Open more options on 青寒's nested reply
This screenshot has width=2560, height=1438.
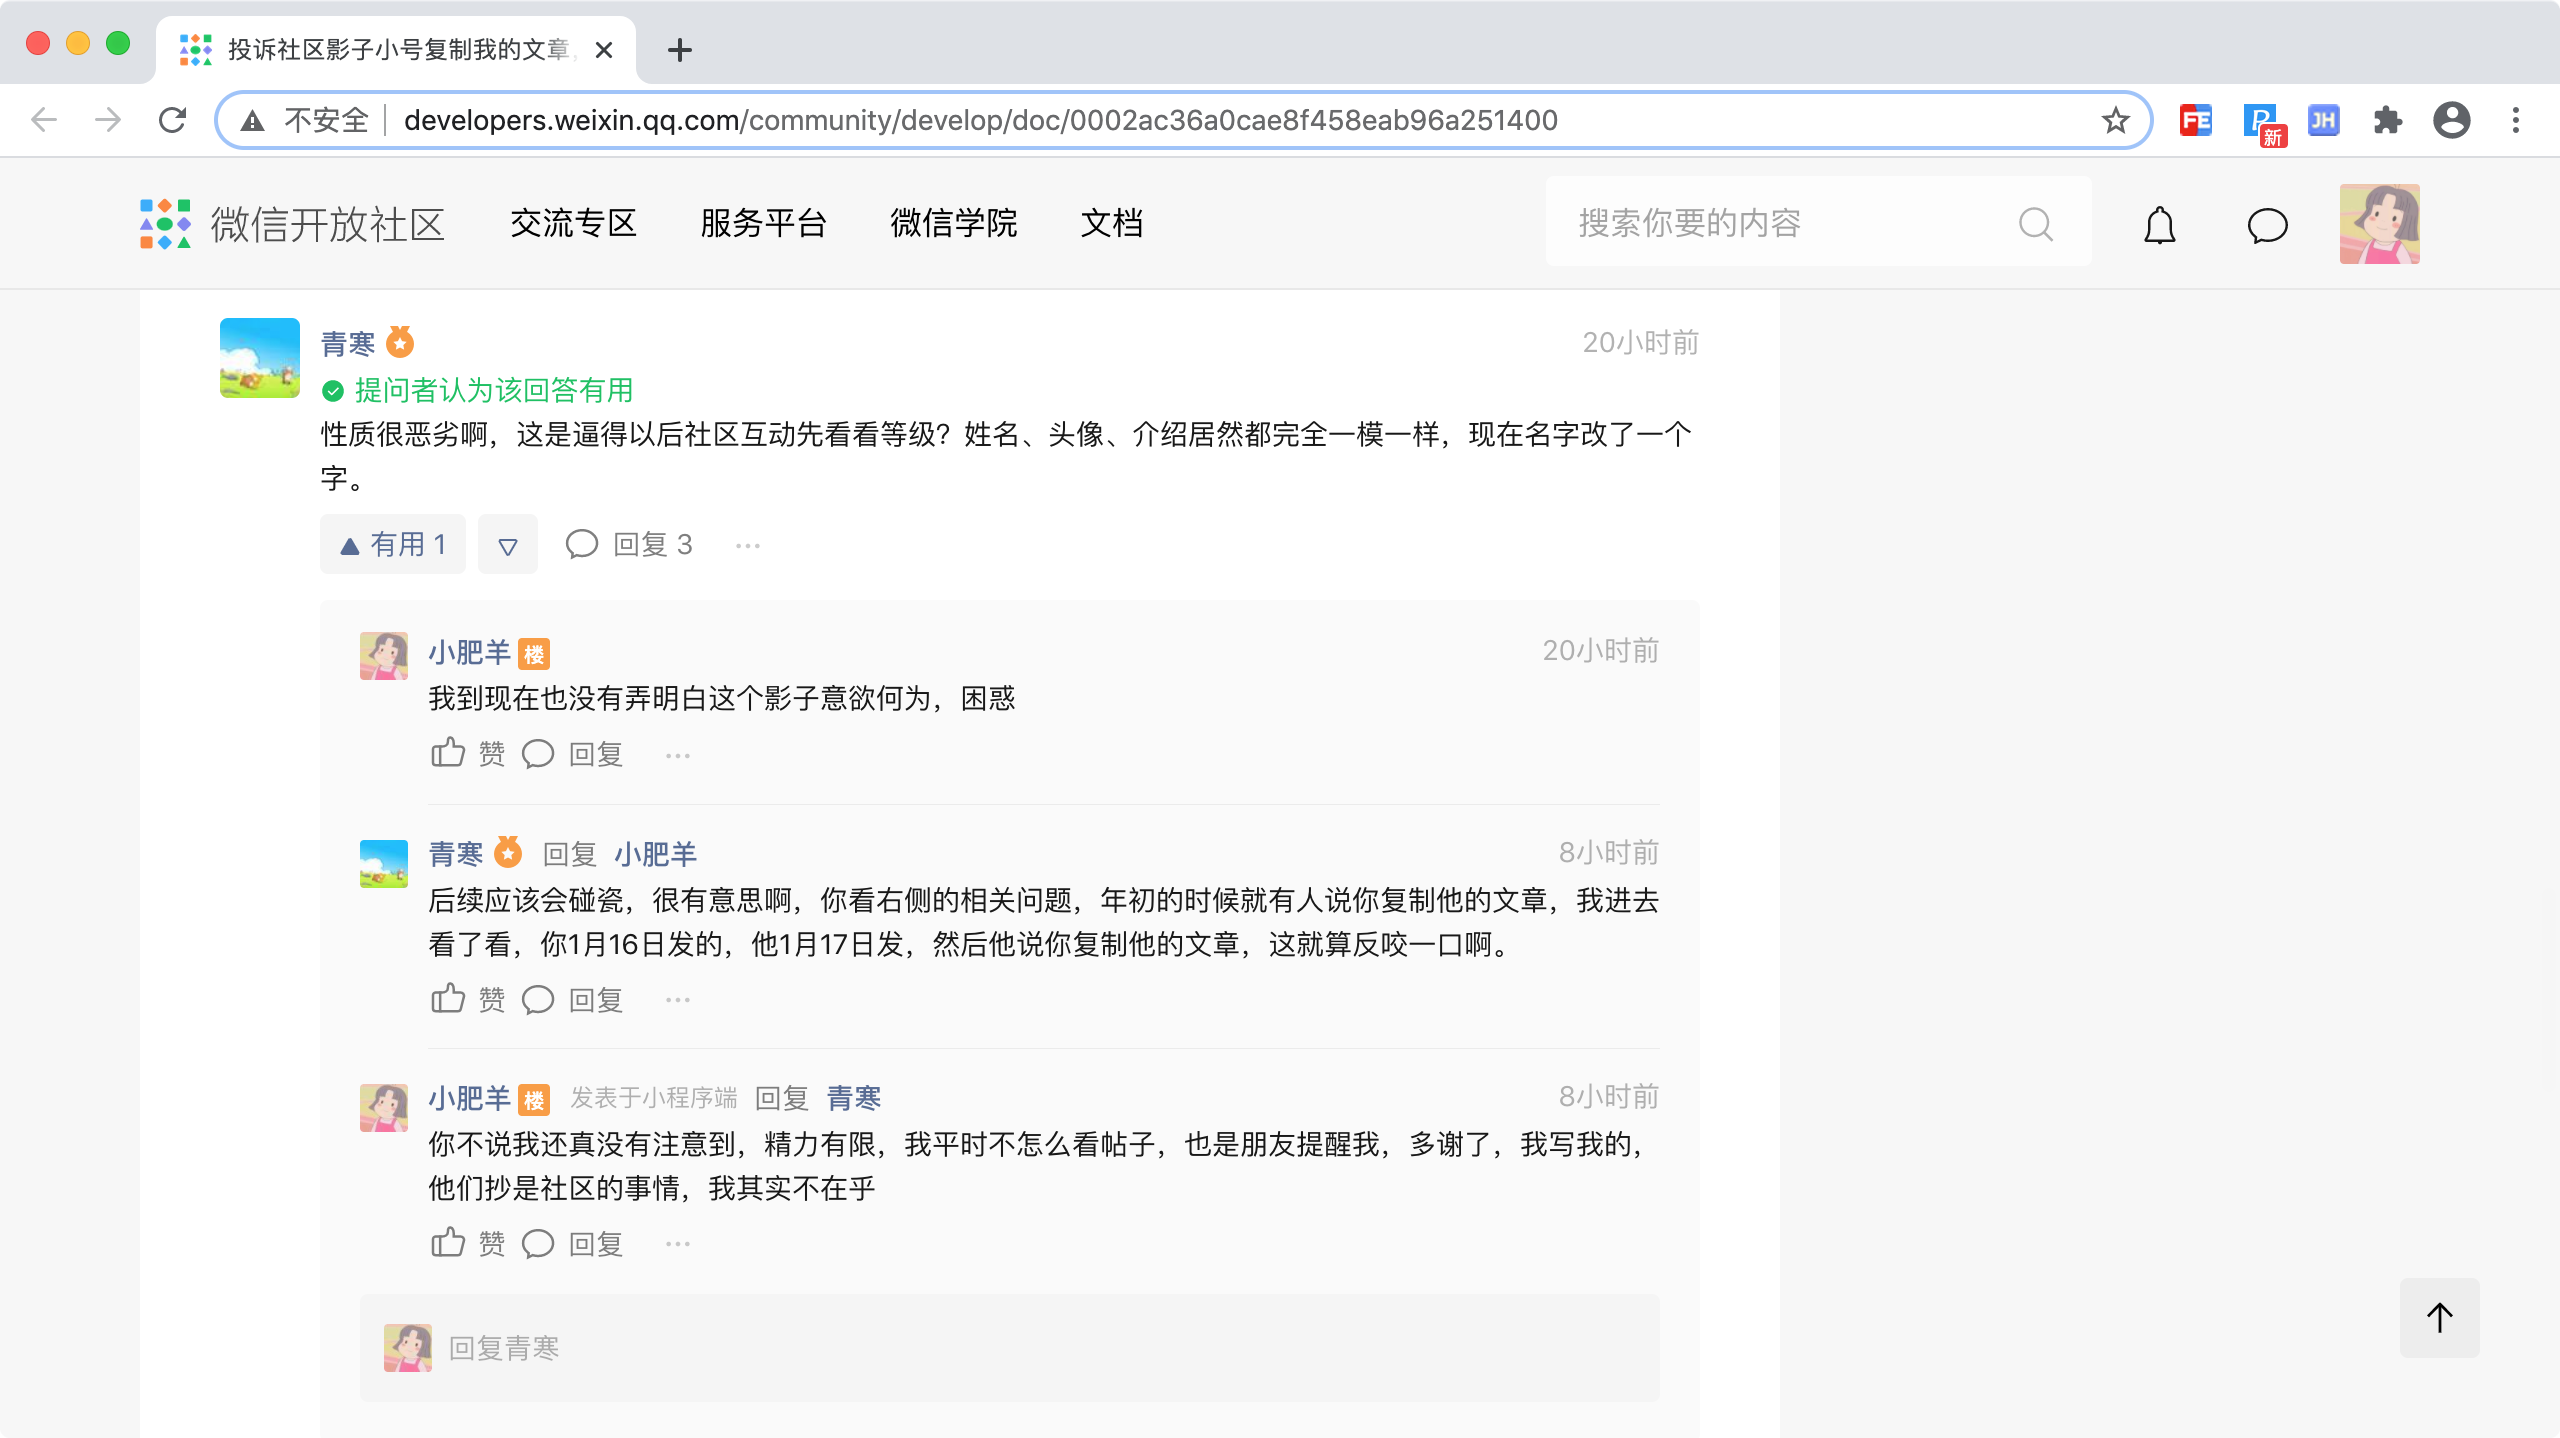678,1000
